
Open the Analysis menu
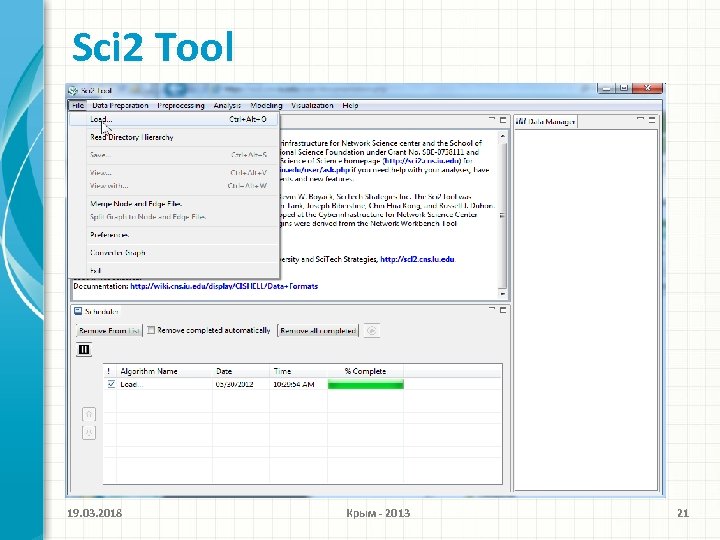(227, 105)
